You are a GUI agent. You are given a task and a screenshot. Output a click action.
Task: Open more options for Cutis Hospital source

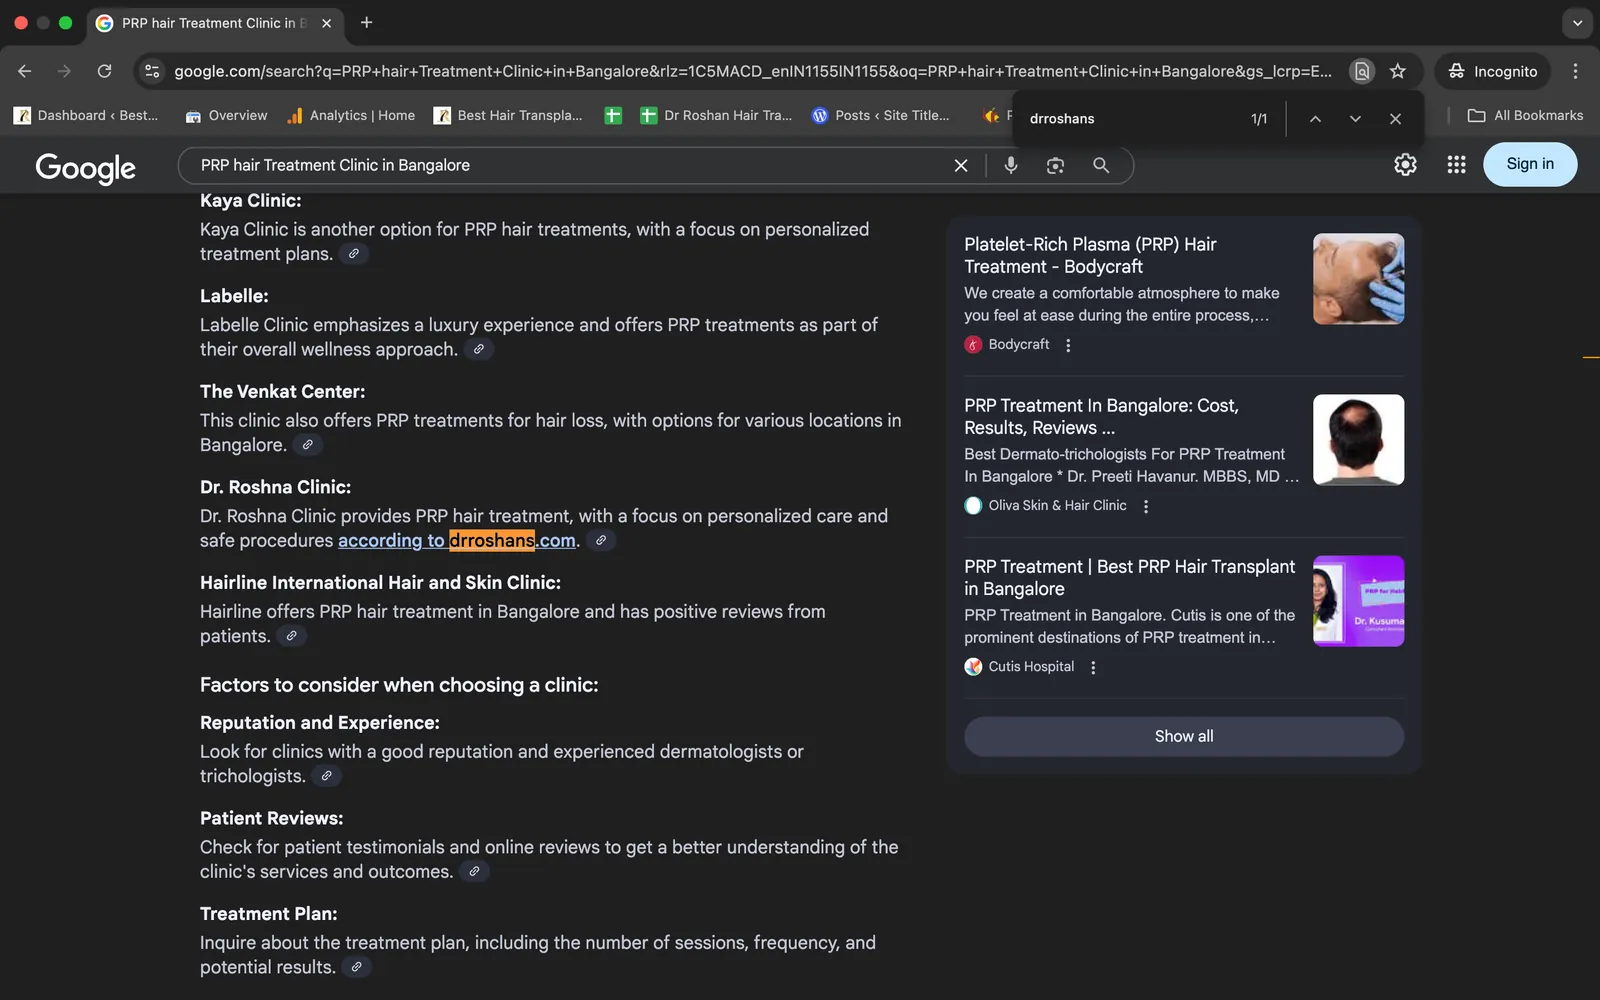click(x=1093, y=667)
